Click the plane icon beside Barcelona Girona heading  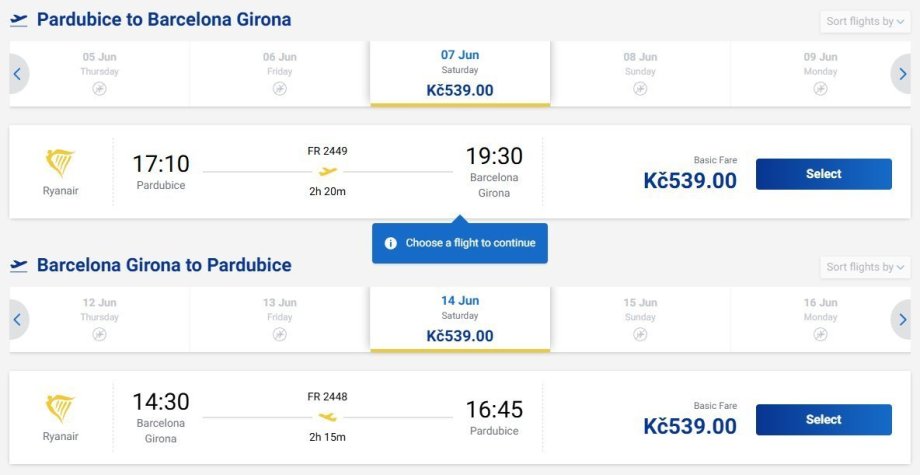(19, 266)
